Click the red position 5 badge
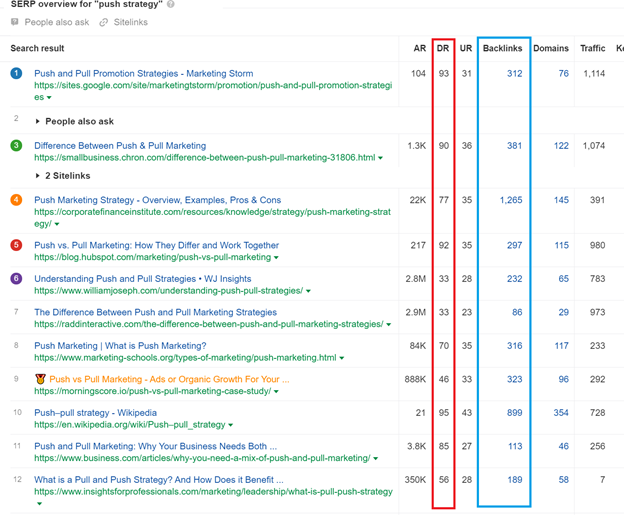 point(16,245)
